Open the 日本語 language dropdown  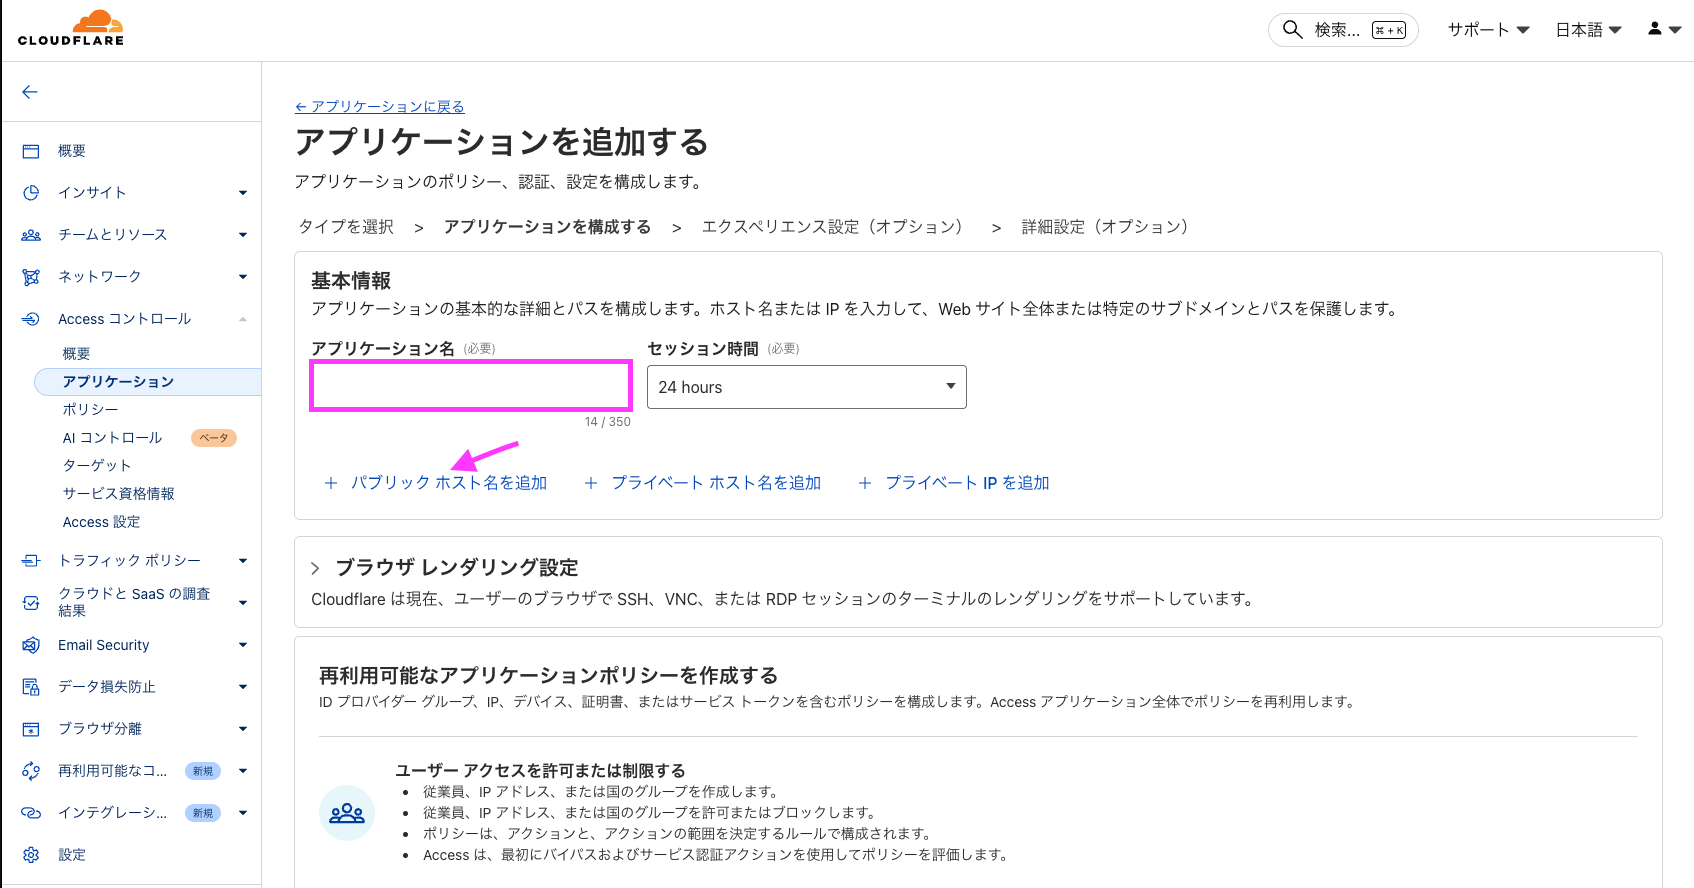click(1588, 30)
